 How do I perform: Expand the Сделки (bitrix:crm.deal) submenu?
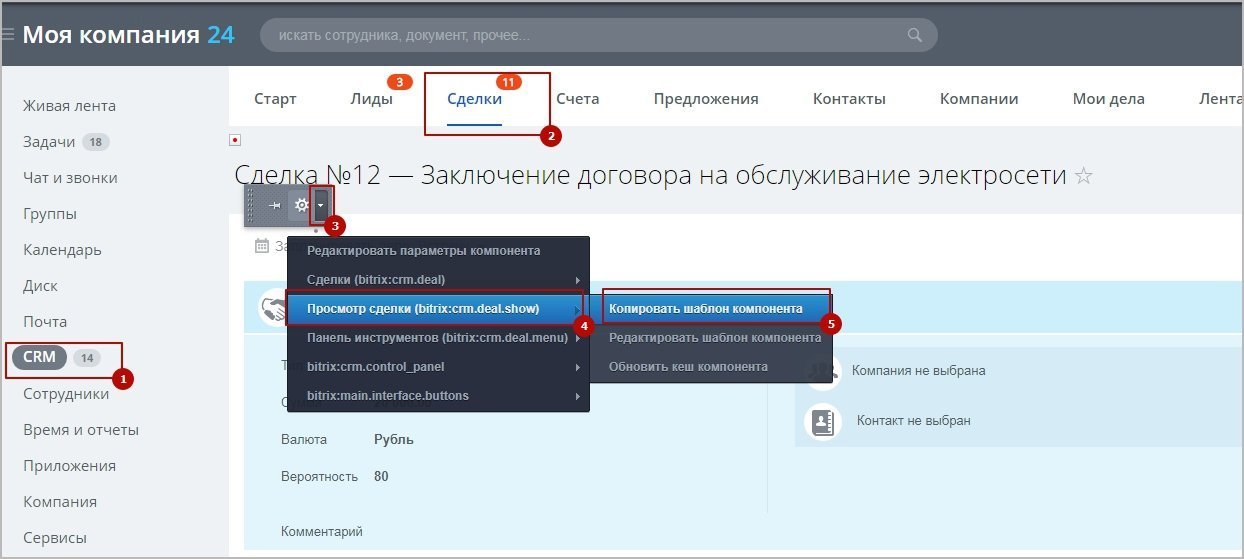tap(438, 279)
